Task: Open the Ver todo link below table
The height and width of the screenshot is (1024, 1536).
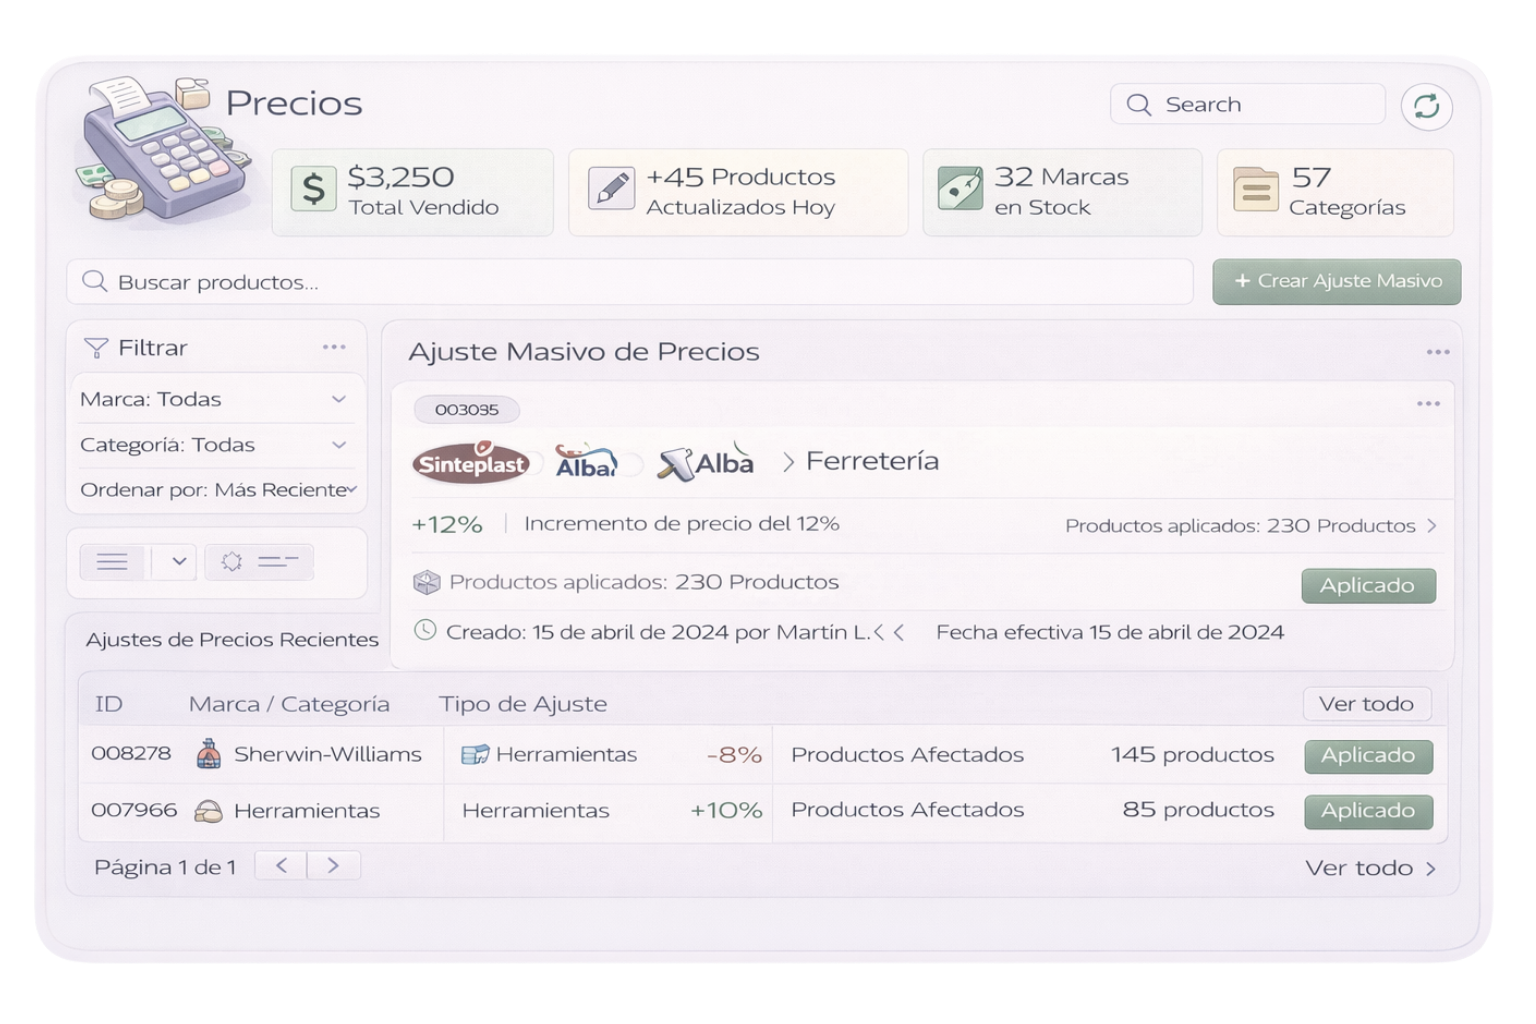Action: (1369, 868)
